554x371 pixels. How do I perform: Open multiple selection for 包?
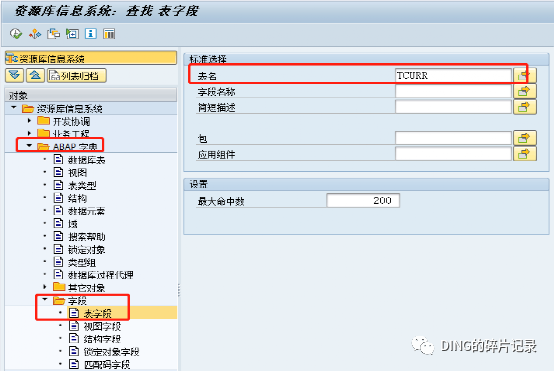(525, 138)
